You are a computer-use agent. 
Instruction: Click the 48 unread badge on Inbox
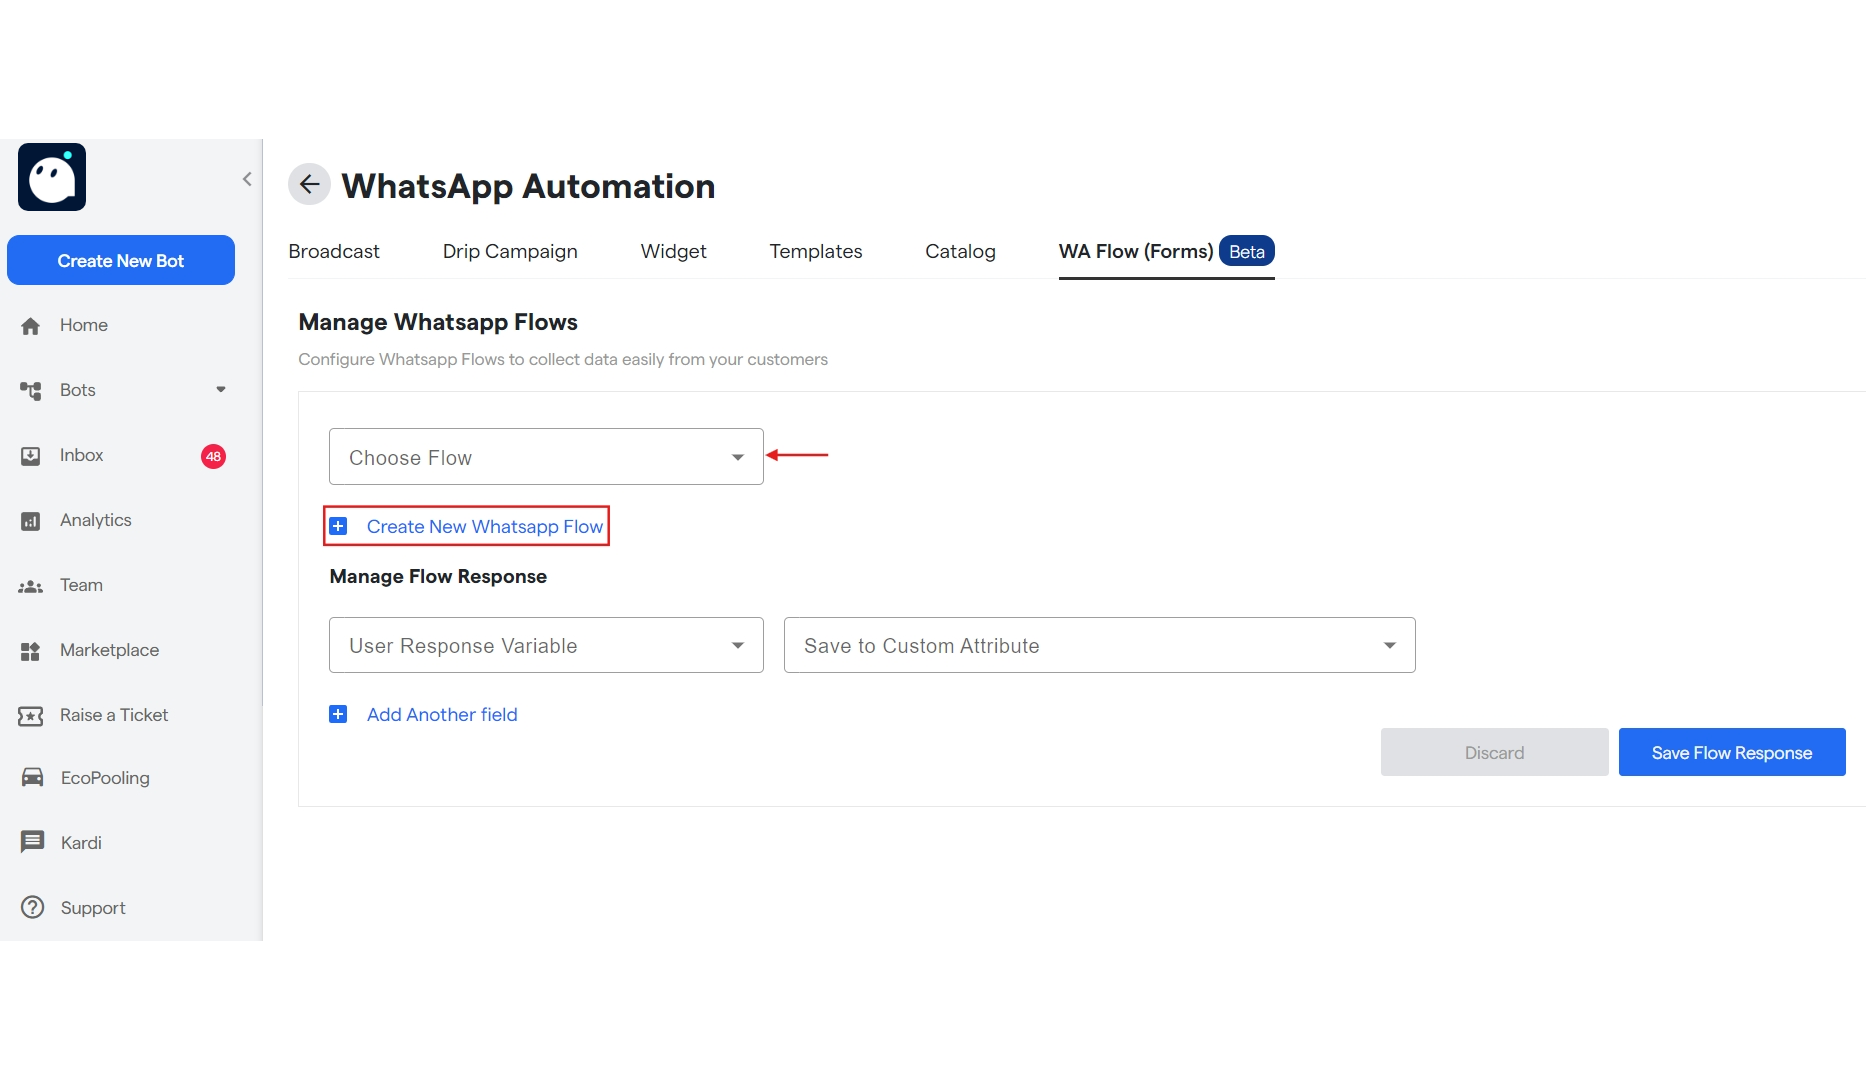point(213,456)
